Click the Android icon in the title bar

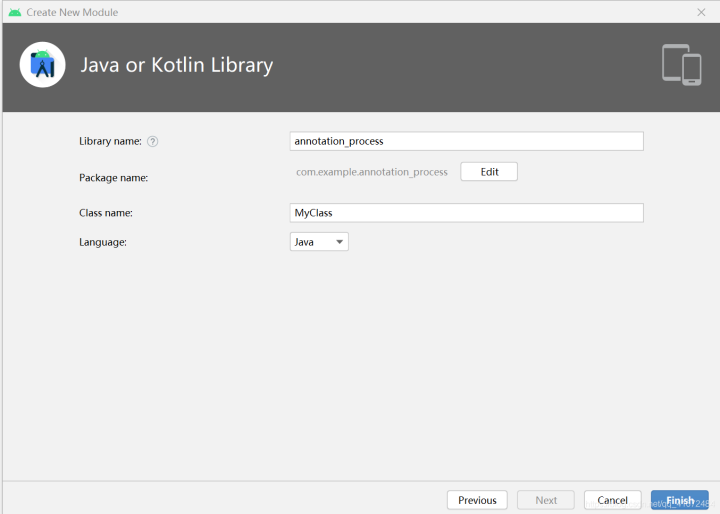tap(15, 12)
